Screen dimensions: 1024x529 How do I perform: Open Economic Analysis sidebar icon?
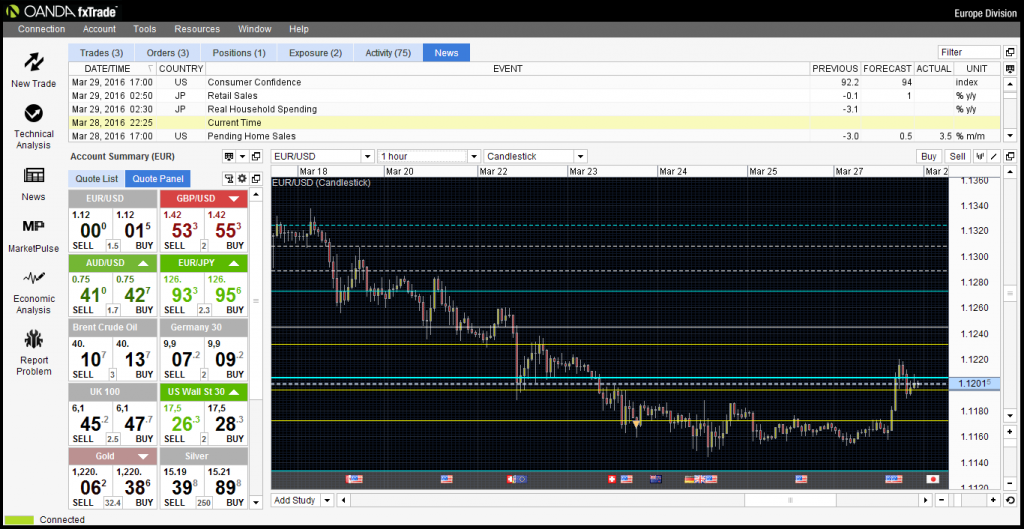pos(33,278)
